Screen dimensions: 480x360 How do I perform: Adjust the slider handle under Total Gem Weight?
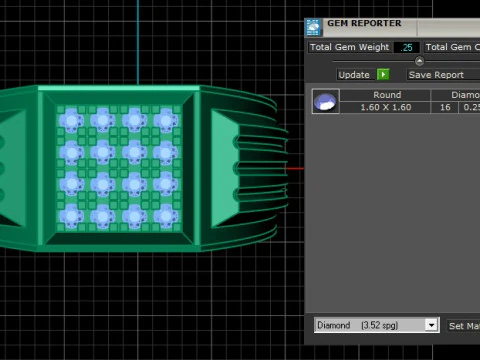click(x=419, y=61)
